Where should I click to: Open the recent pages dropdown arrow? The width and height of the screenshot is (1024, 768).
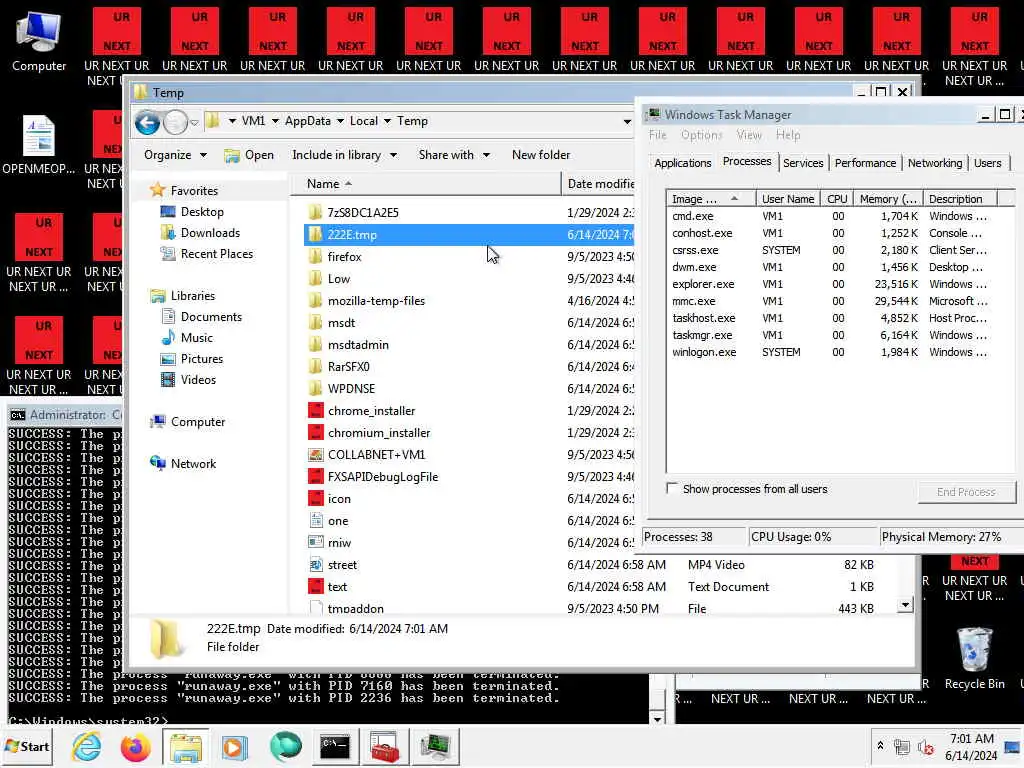194,122
